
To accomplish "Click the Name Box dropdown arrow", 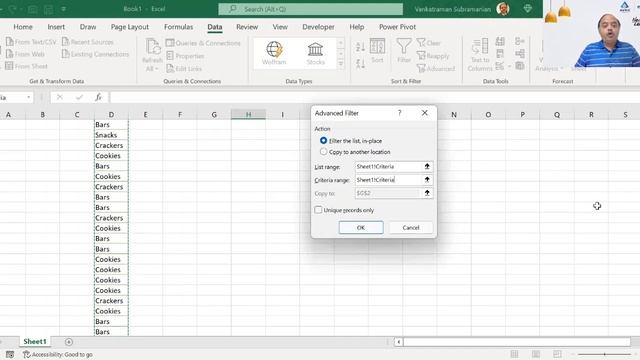I will 29,97.
